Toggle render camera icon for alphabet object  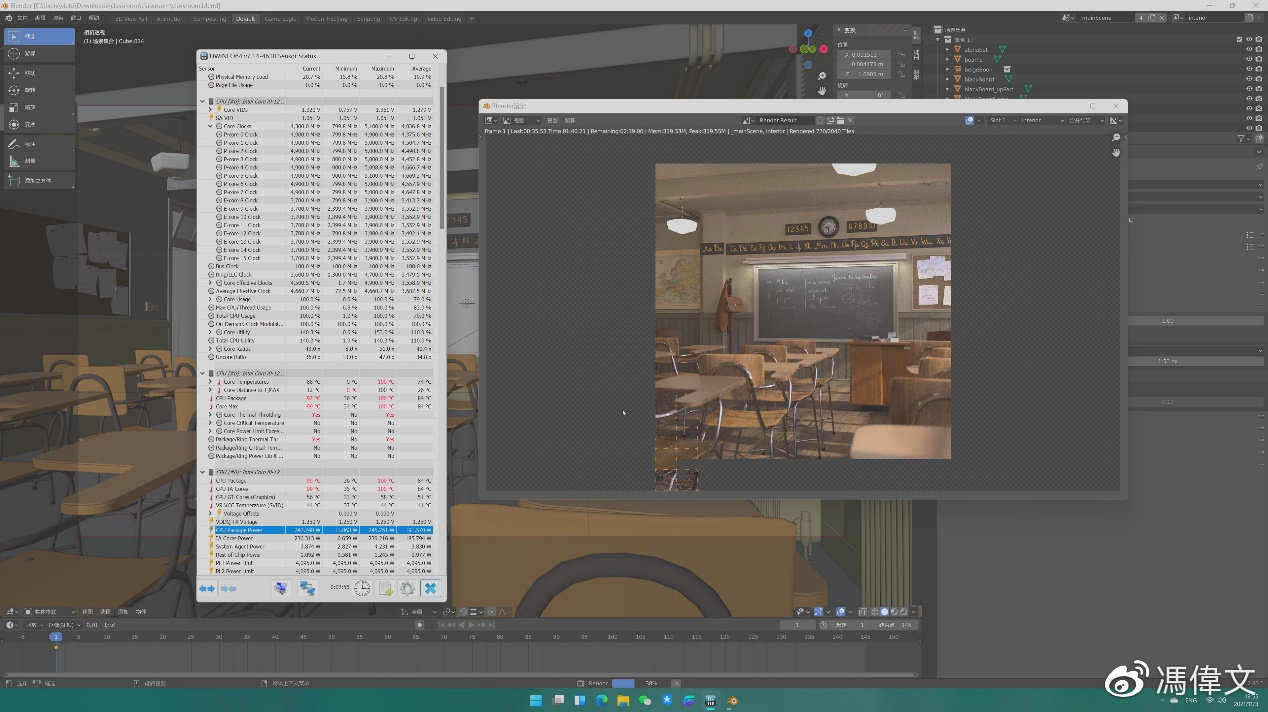[x=1259, y=49]
